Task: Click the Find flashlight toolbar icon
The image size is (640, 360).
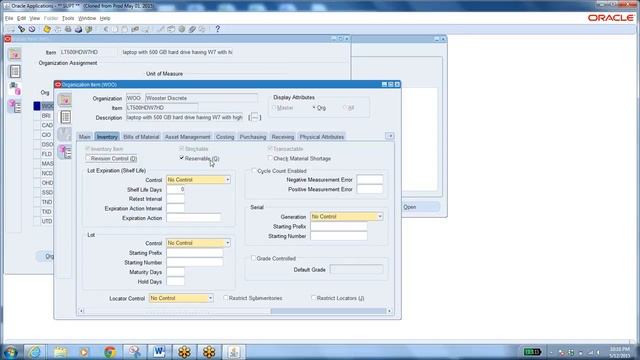Action: pos(22,29)
